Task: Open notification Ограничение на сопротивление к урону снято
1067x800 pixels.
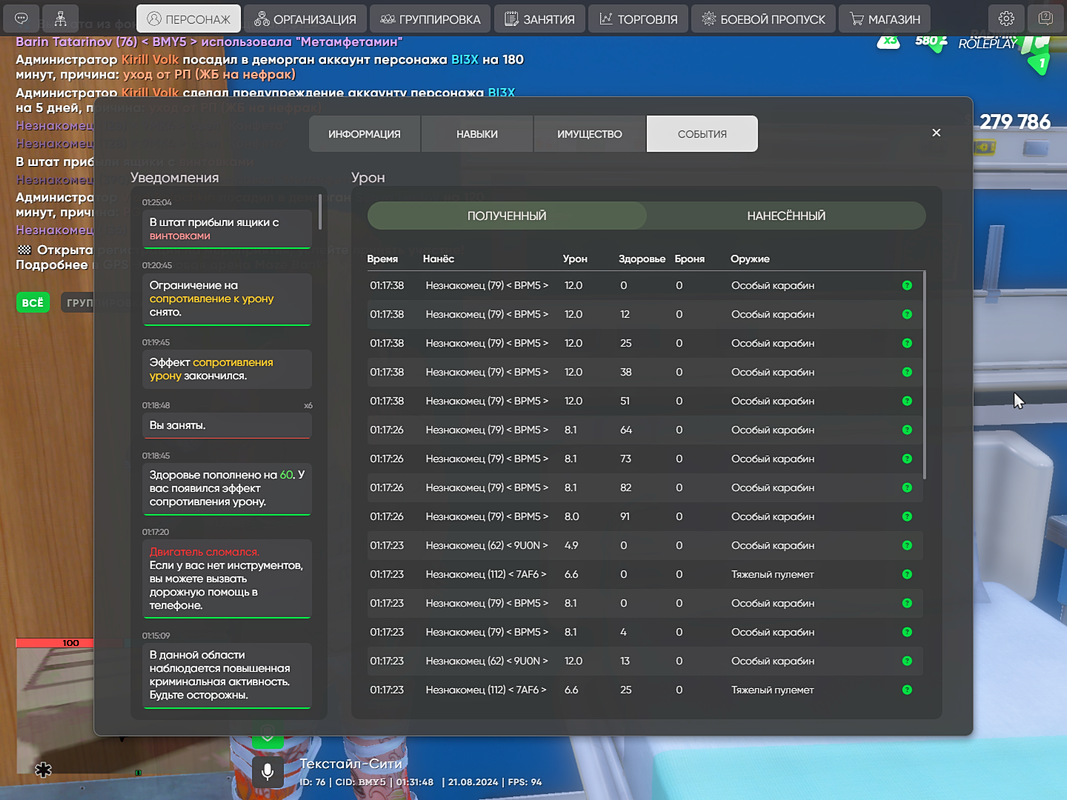Action: coord(227,299)
